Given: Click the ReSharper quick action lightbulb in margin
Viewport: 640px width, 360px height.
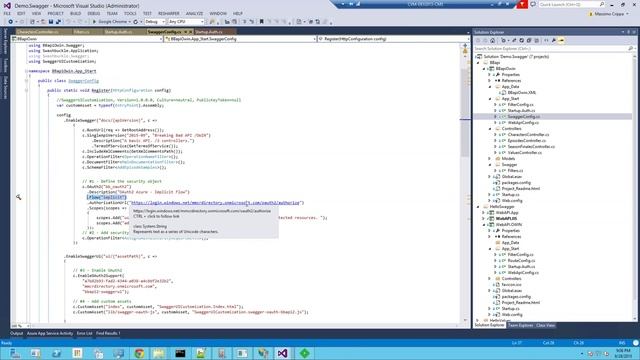Looking at the screenshot, I should 18,197.
